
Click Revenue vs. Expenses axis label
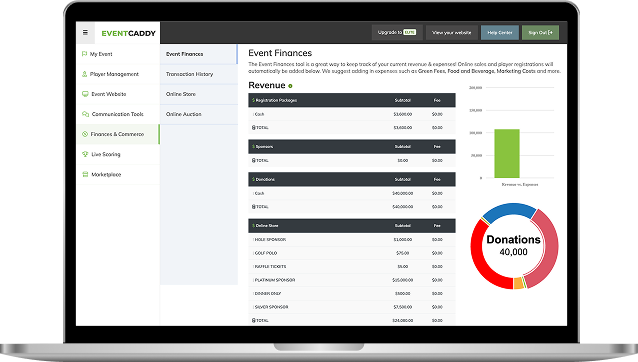[x=520, y=185]
